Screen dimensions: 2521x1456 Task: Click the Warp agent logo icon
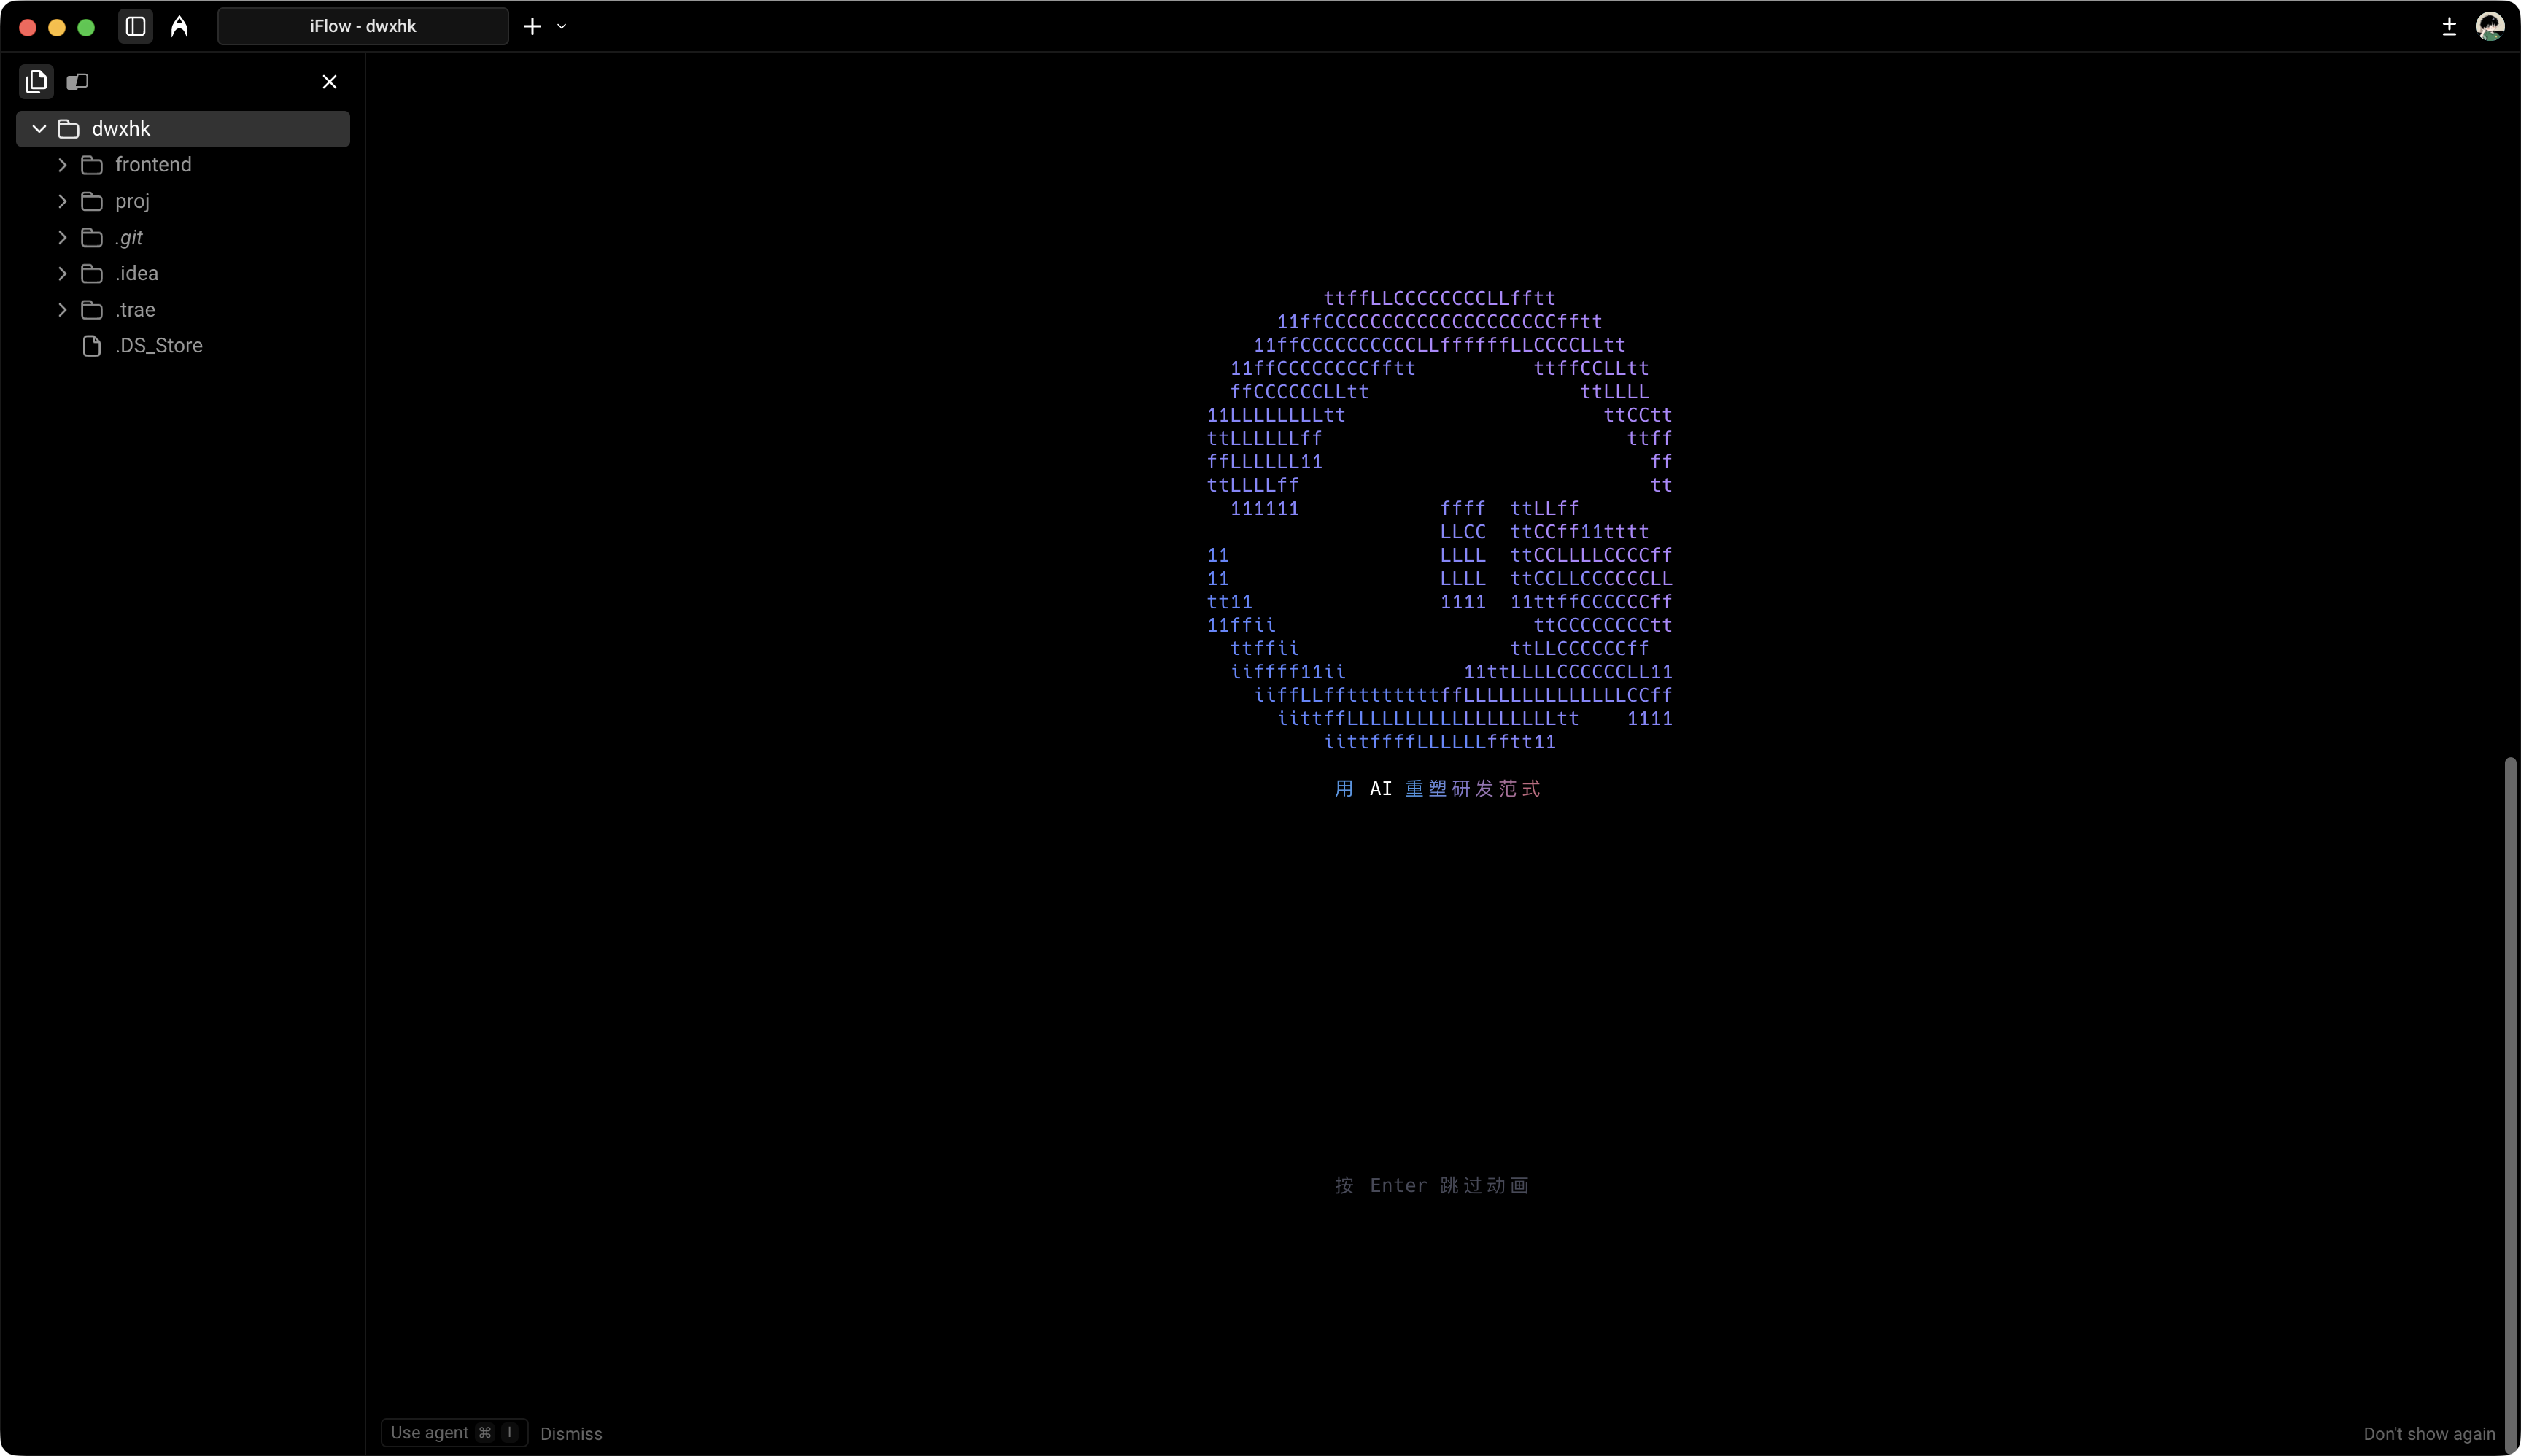click(x=179, y=27)
